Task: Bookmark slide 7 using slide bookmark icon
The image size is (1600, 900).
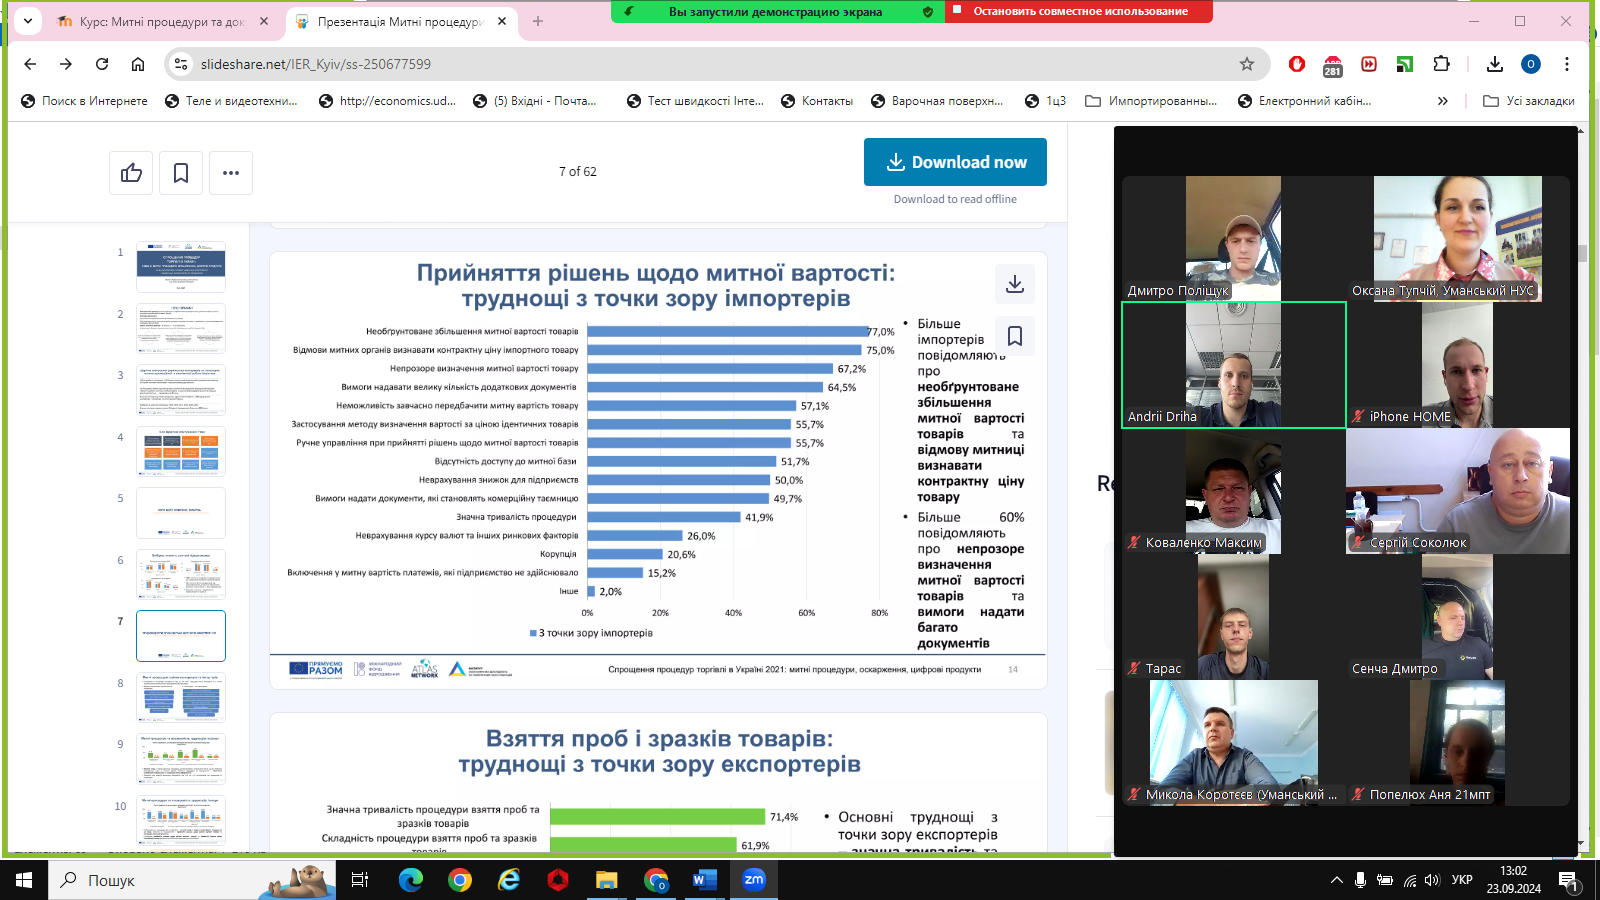Action: tap(1015, 336)
